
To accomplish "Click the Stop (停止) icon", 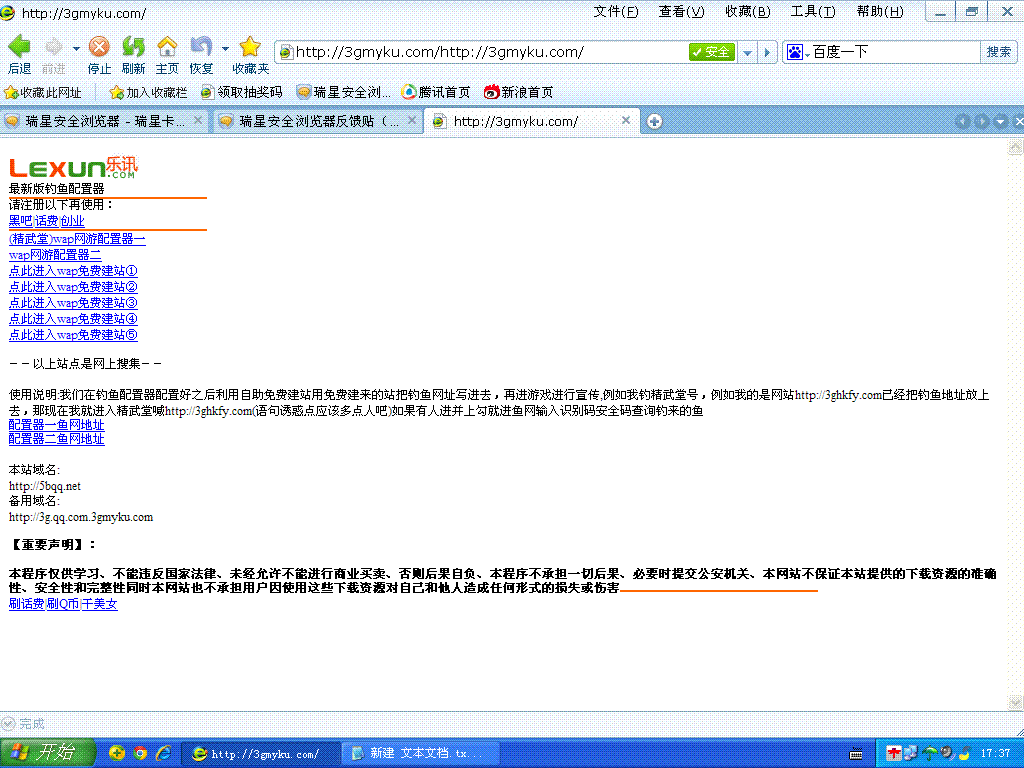I will click(x=99, y=46).
